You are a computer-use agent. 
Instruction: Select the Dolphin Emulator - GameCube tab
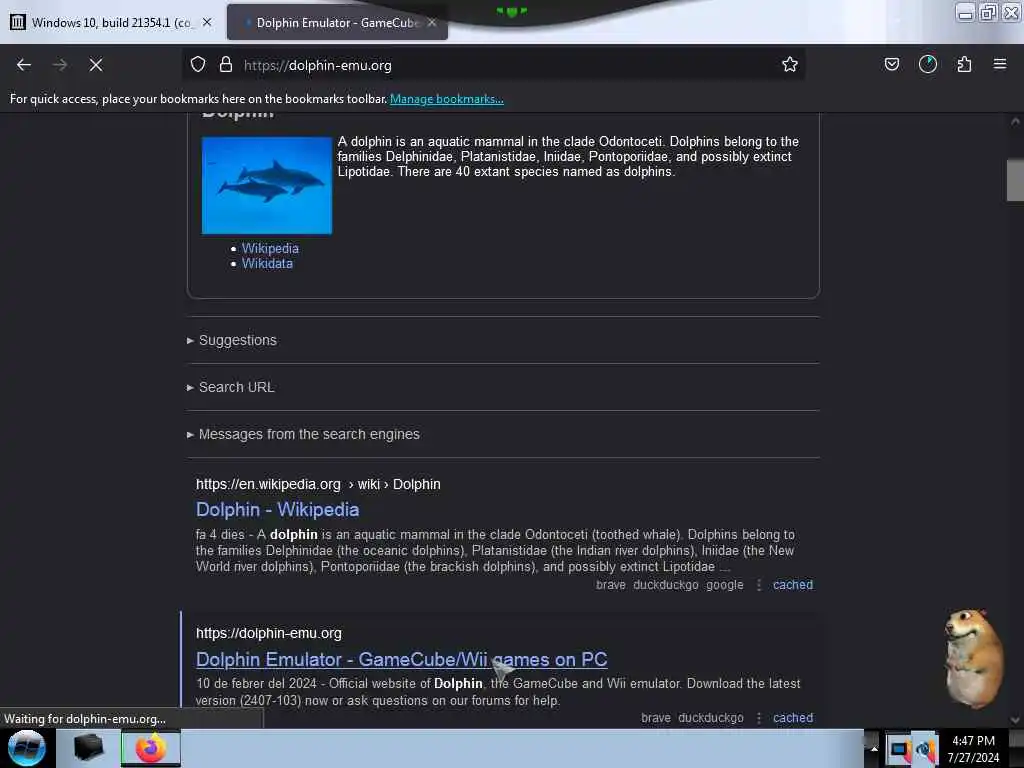point(337,23)
